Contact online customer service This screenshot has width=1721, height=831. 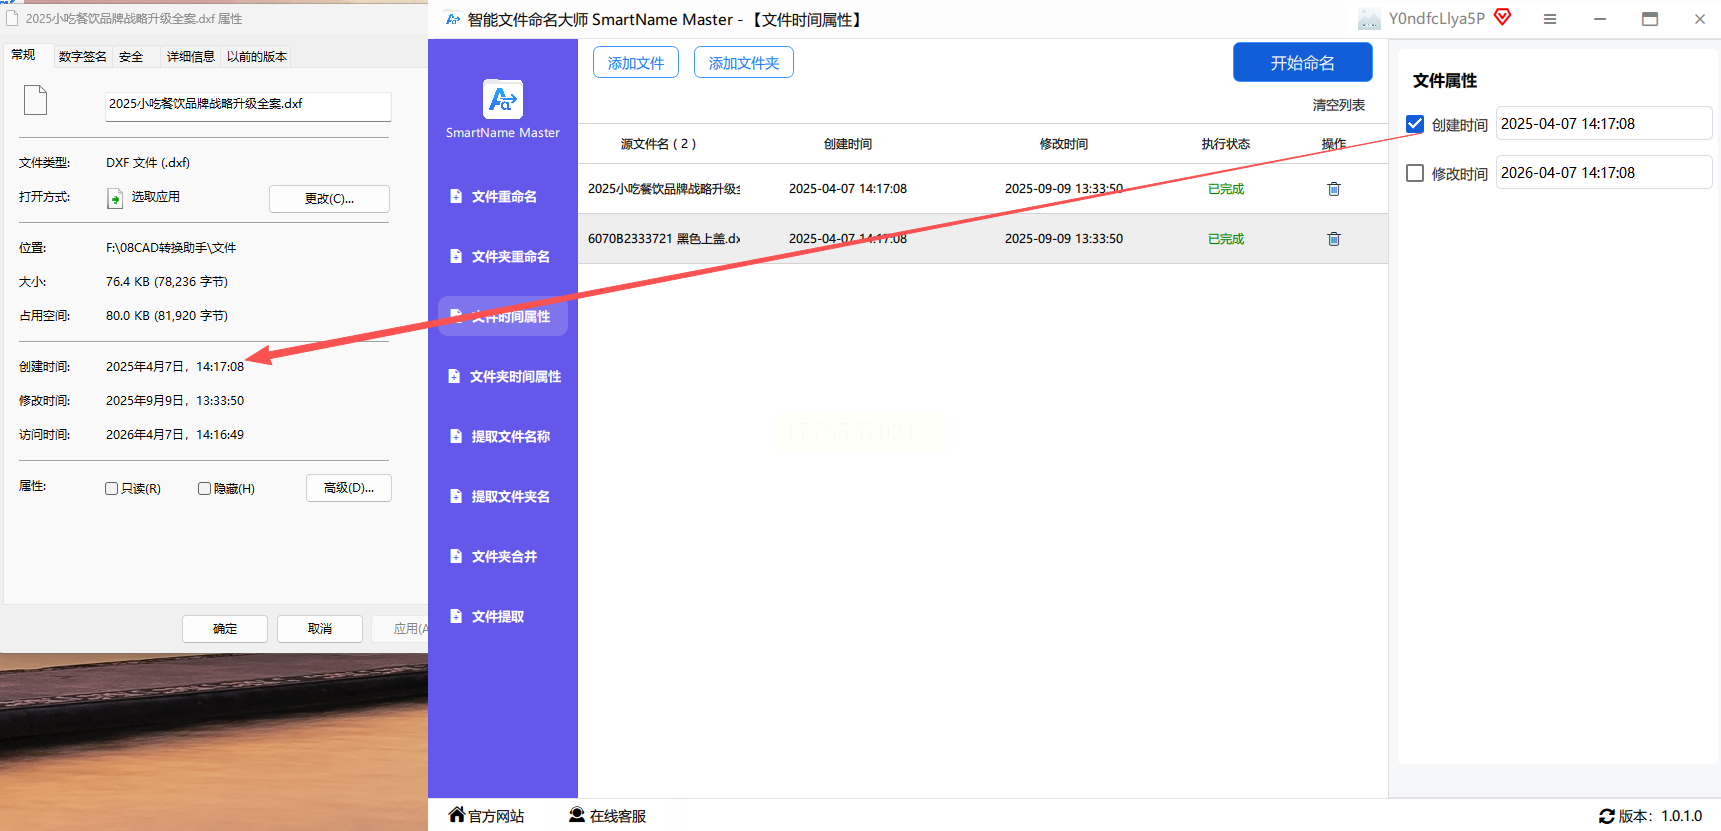point(607,816)
